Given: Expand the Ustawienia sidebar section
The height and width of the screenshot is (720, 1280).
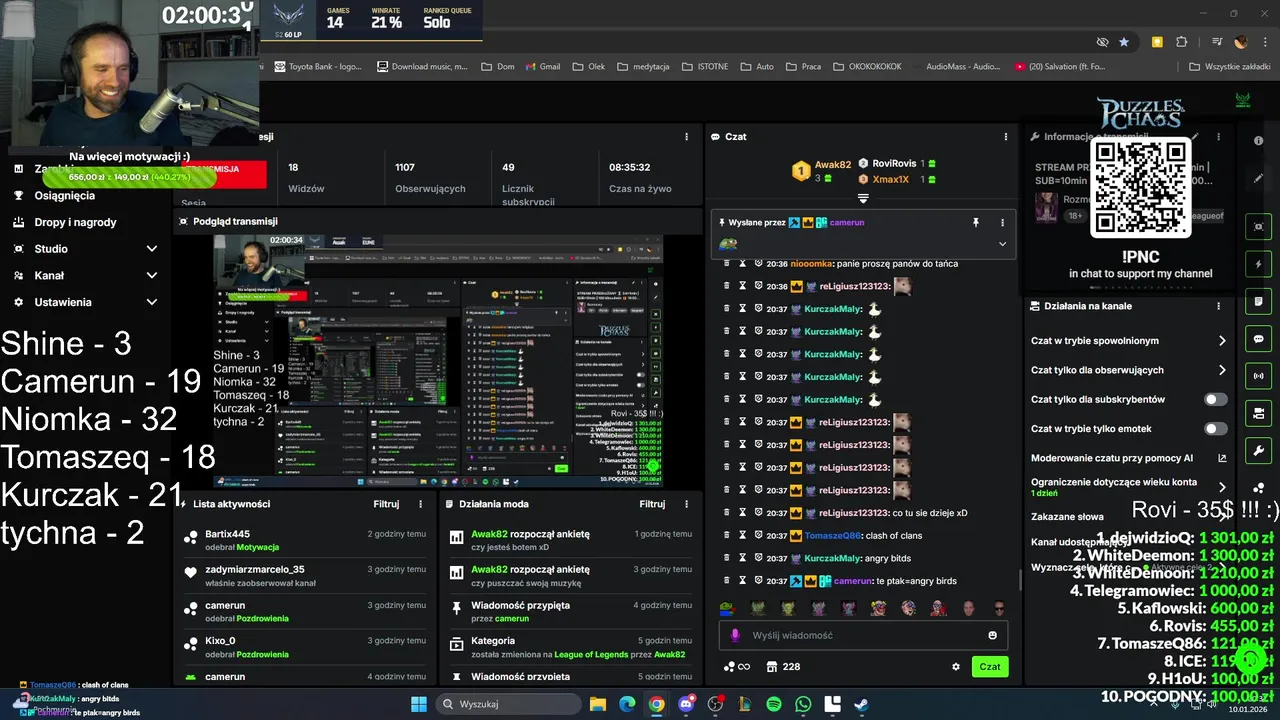Looking at the screenshot, I should tap(152, 302).
